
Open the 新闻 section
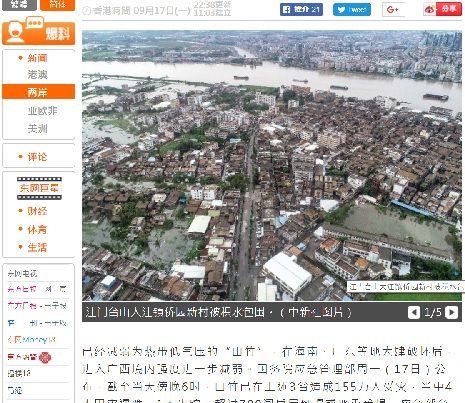(x=37, y=58)
